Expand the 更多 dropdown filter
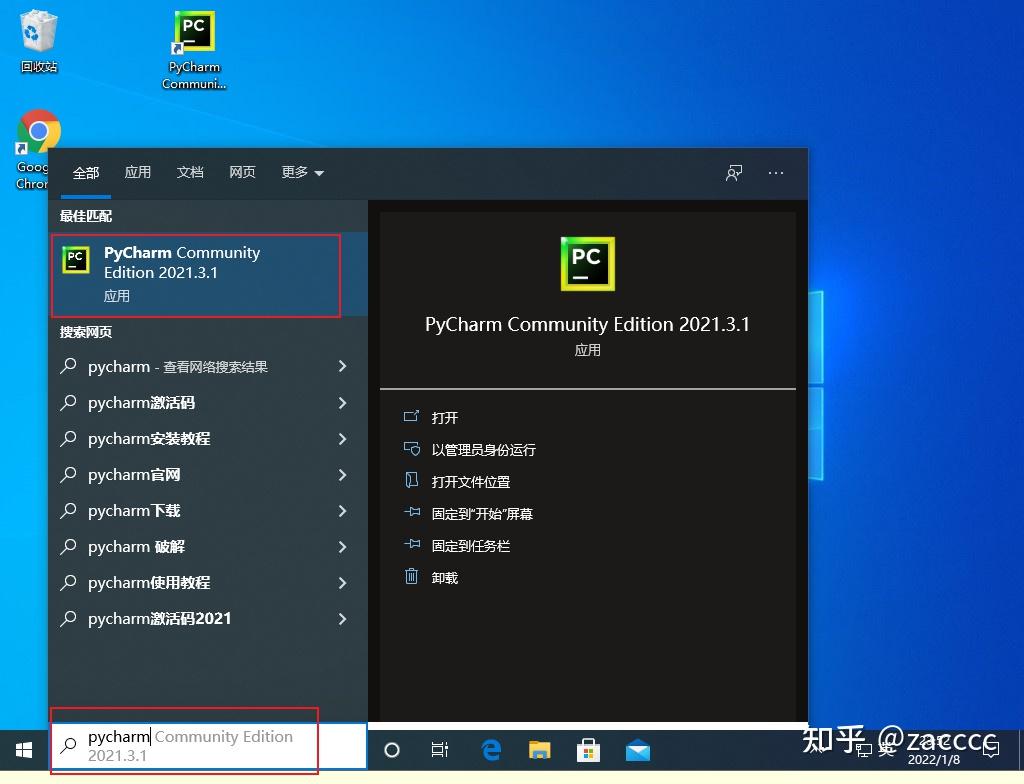The width and height of the screenshot is (1024, 784). (302, 172)
